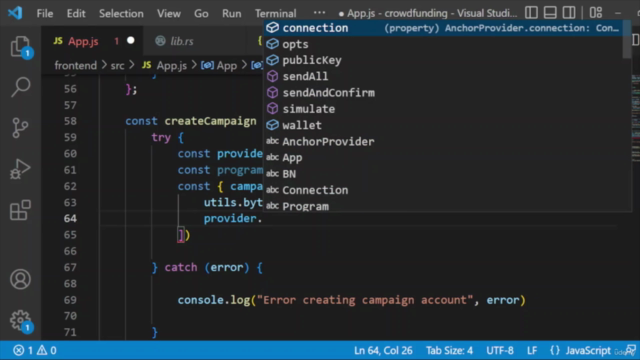Viewport: 640px width, 360px height.
Task: Click the Ln 64, Col 26 status item
Action: tap(383, 350)
